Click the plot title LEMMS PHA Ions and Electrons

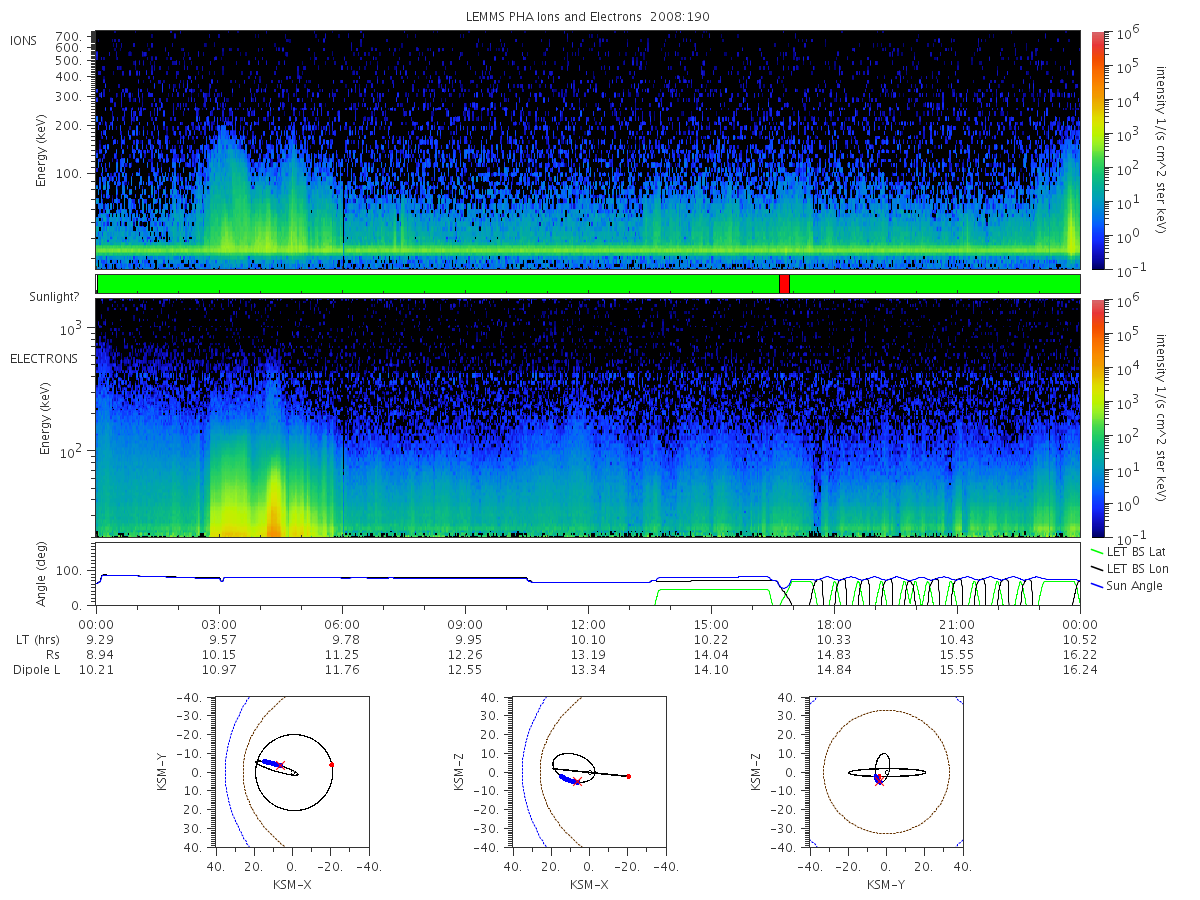pos(587,17)
